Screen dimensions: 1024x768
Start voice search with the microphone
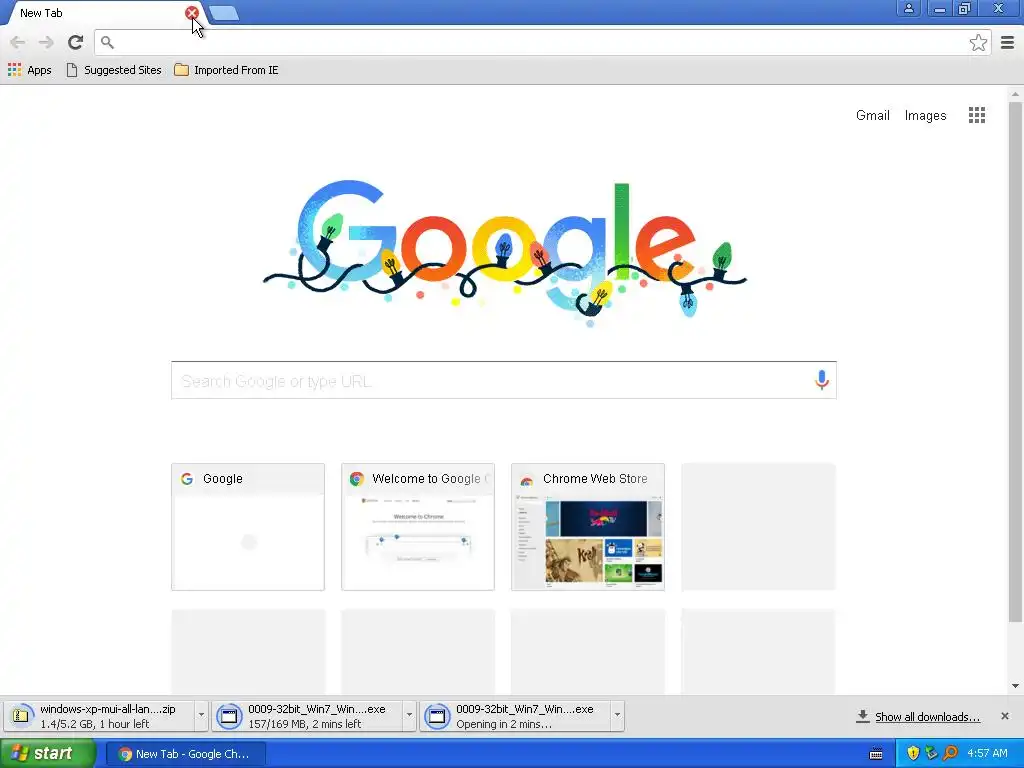[x=822, y=379]
